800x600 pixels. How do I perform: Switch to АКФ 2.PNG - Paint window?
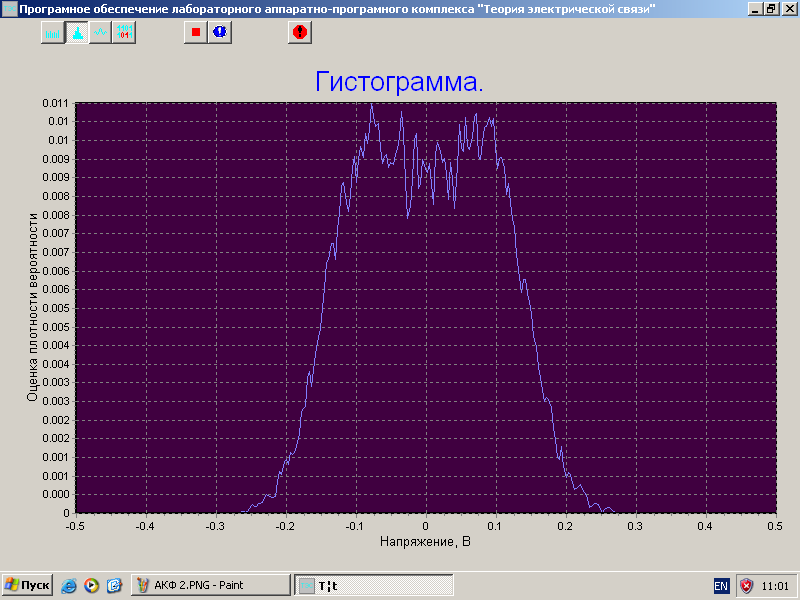[x=211, y=585]
